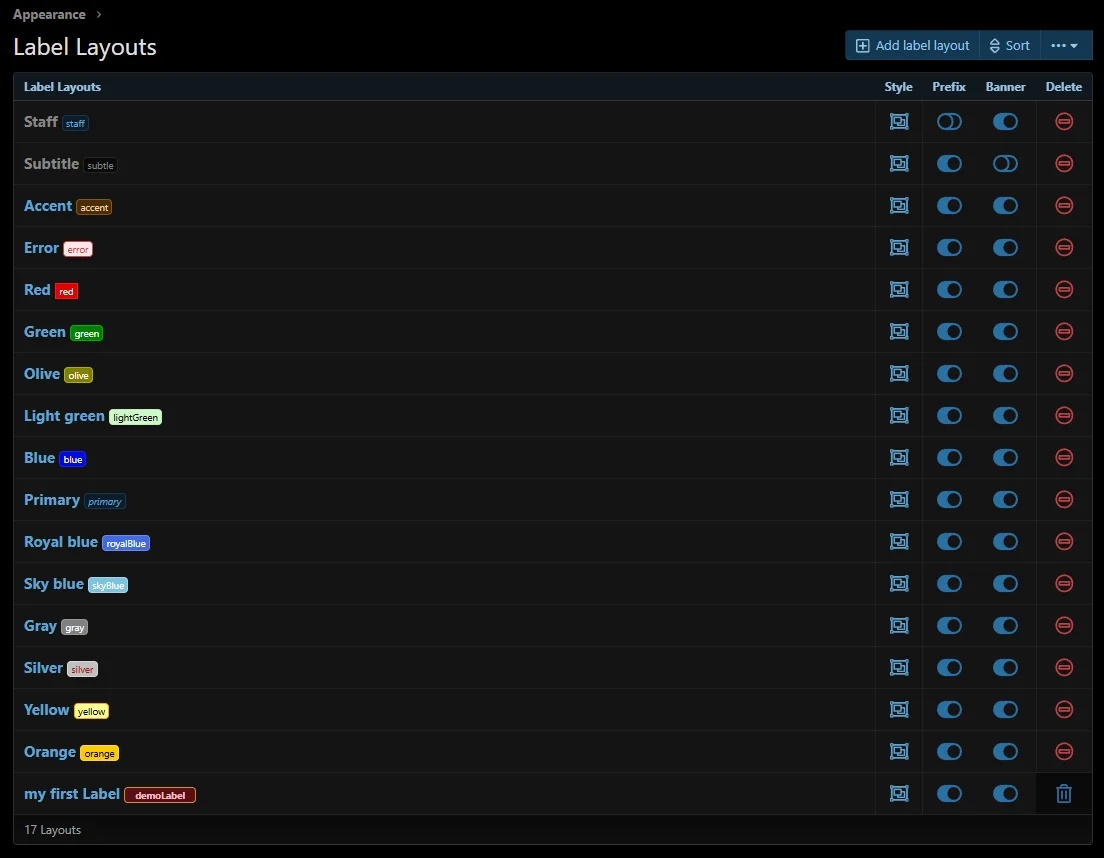This screenshot has width=1104, height=858.
Task: Open the three-dots more options dropdown
Action: point(1065,45)
